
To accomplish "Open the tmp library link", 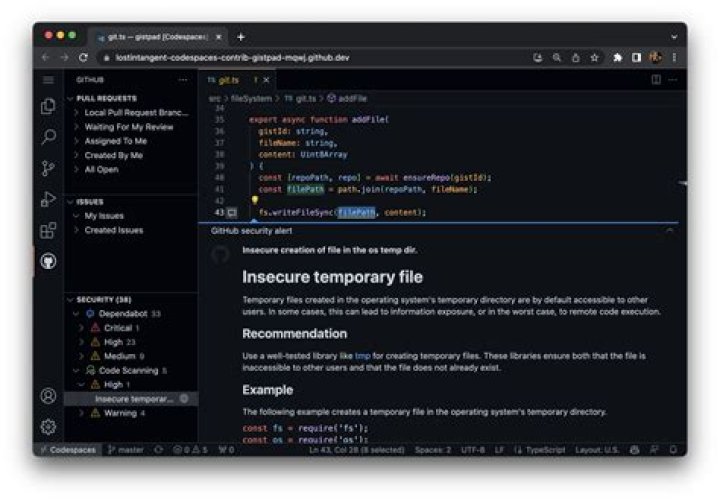I will click(363, 356).
